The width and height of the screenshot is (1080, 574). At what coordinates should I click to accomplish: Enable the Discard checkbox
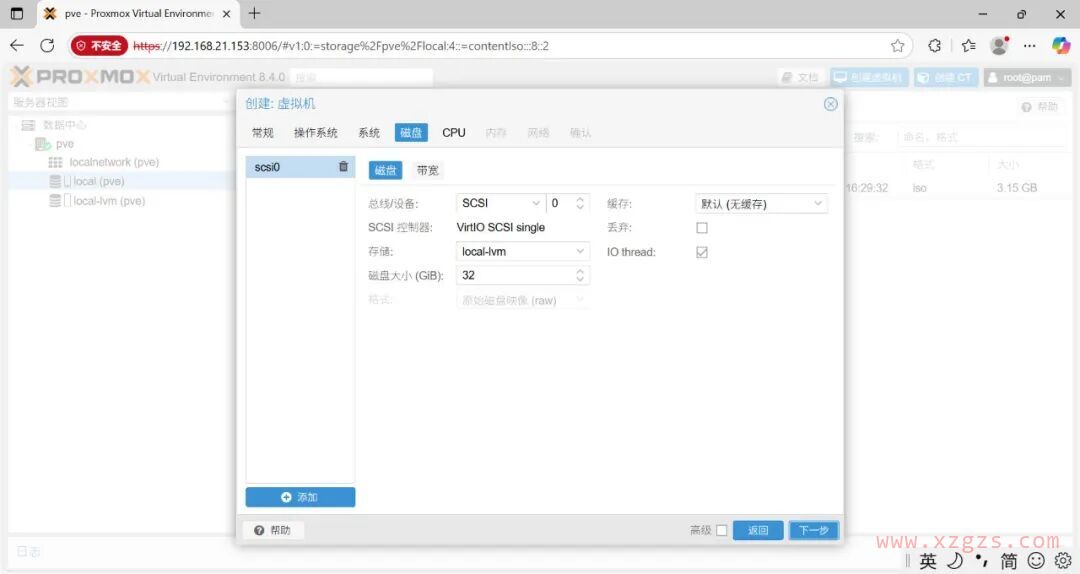click(x=702, y=227)
